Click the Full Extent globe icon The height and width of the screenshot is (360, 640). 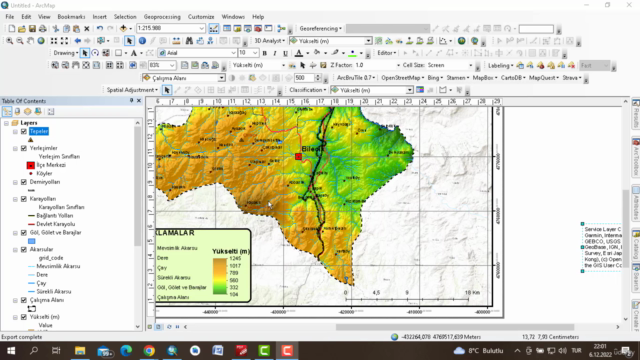click(41, 41)
